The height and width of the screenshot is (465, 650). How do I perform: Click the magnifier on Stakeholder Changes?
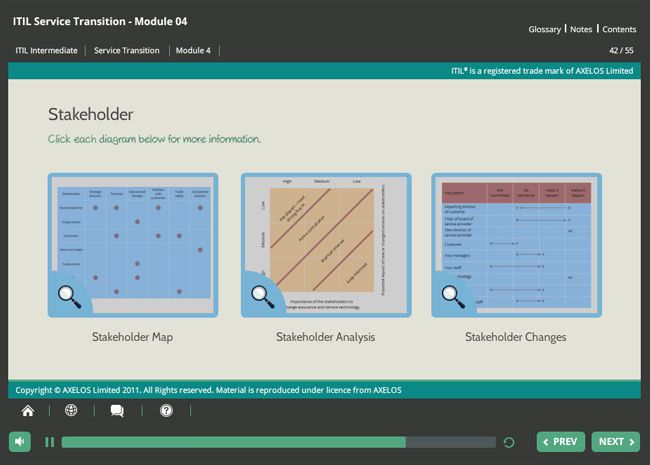coord(453,297)
